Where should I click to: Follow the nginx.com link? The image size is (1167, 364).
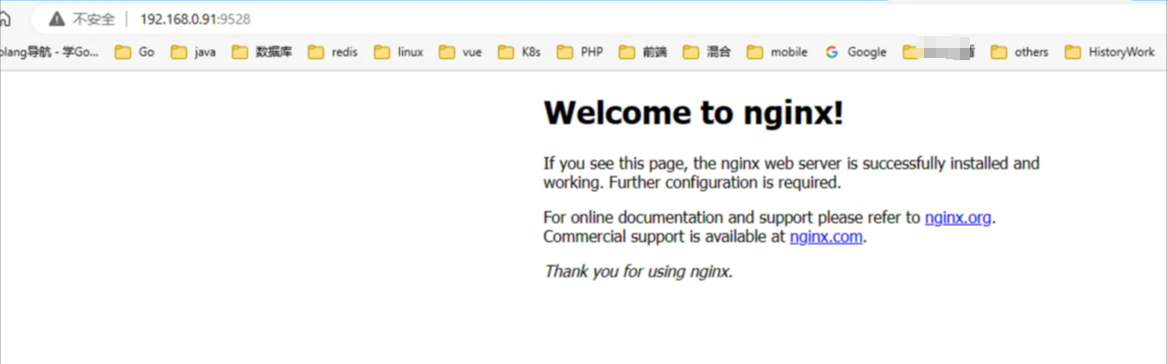826,237
